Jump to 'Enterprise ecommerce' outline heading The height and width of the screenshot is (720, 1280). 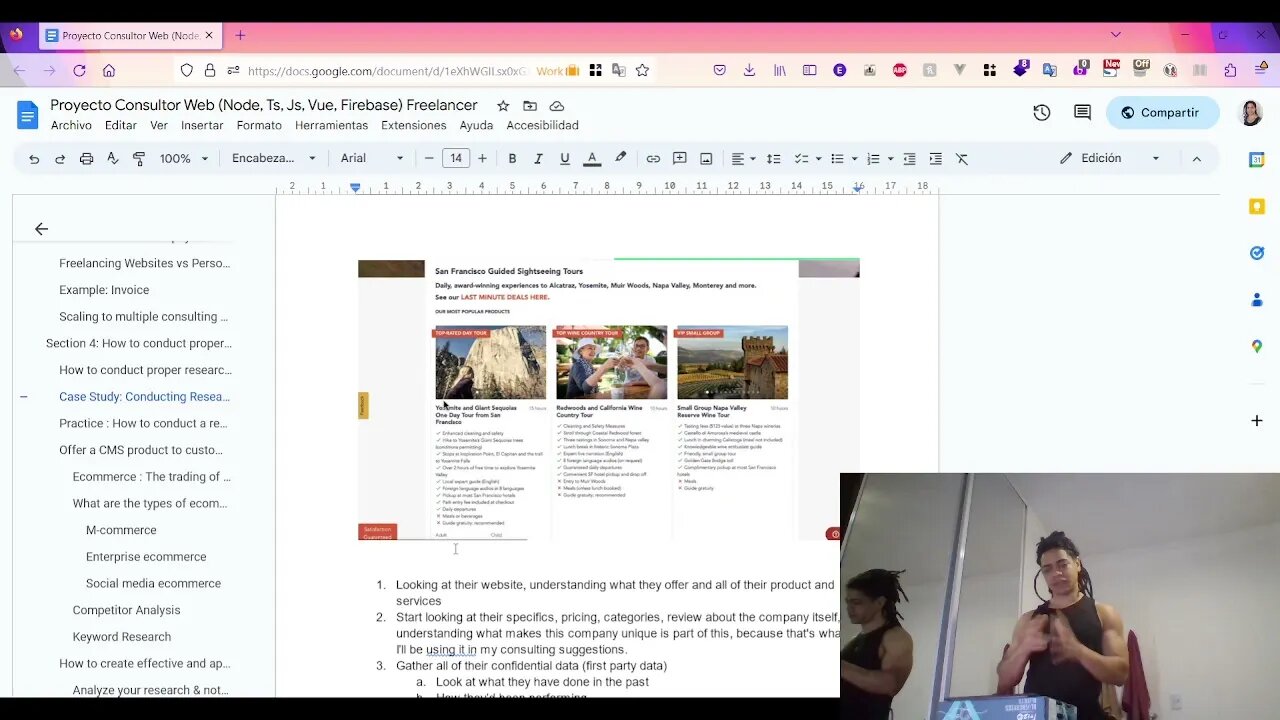(146, 557)
